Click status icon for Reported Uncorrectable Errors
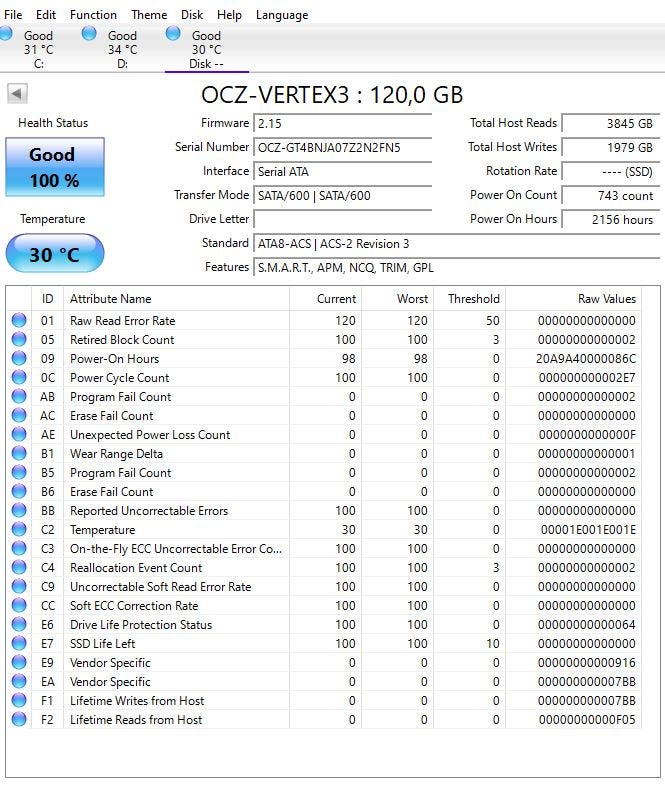665x785 pixels. (19, 510)
